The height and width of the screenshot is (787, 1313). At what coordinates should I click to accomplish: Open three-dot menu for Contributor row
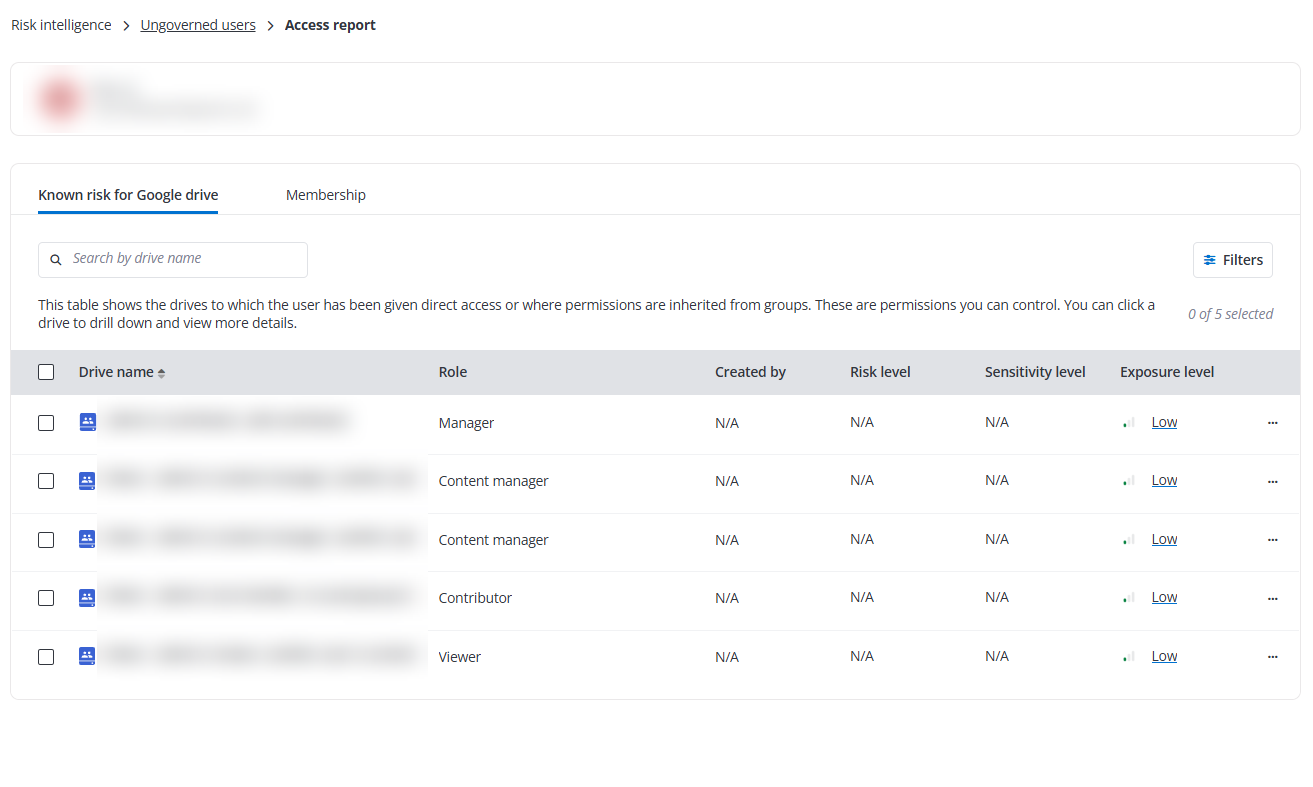point(1272,598)
